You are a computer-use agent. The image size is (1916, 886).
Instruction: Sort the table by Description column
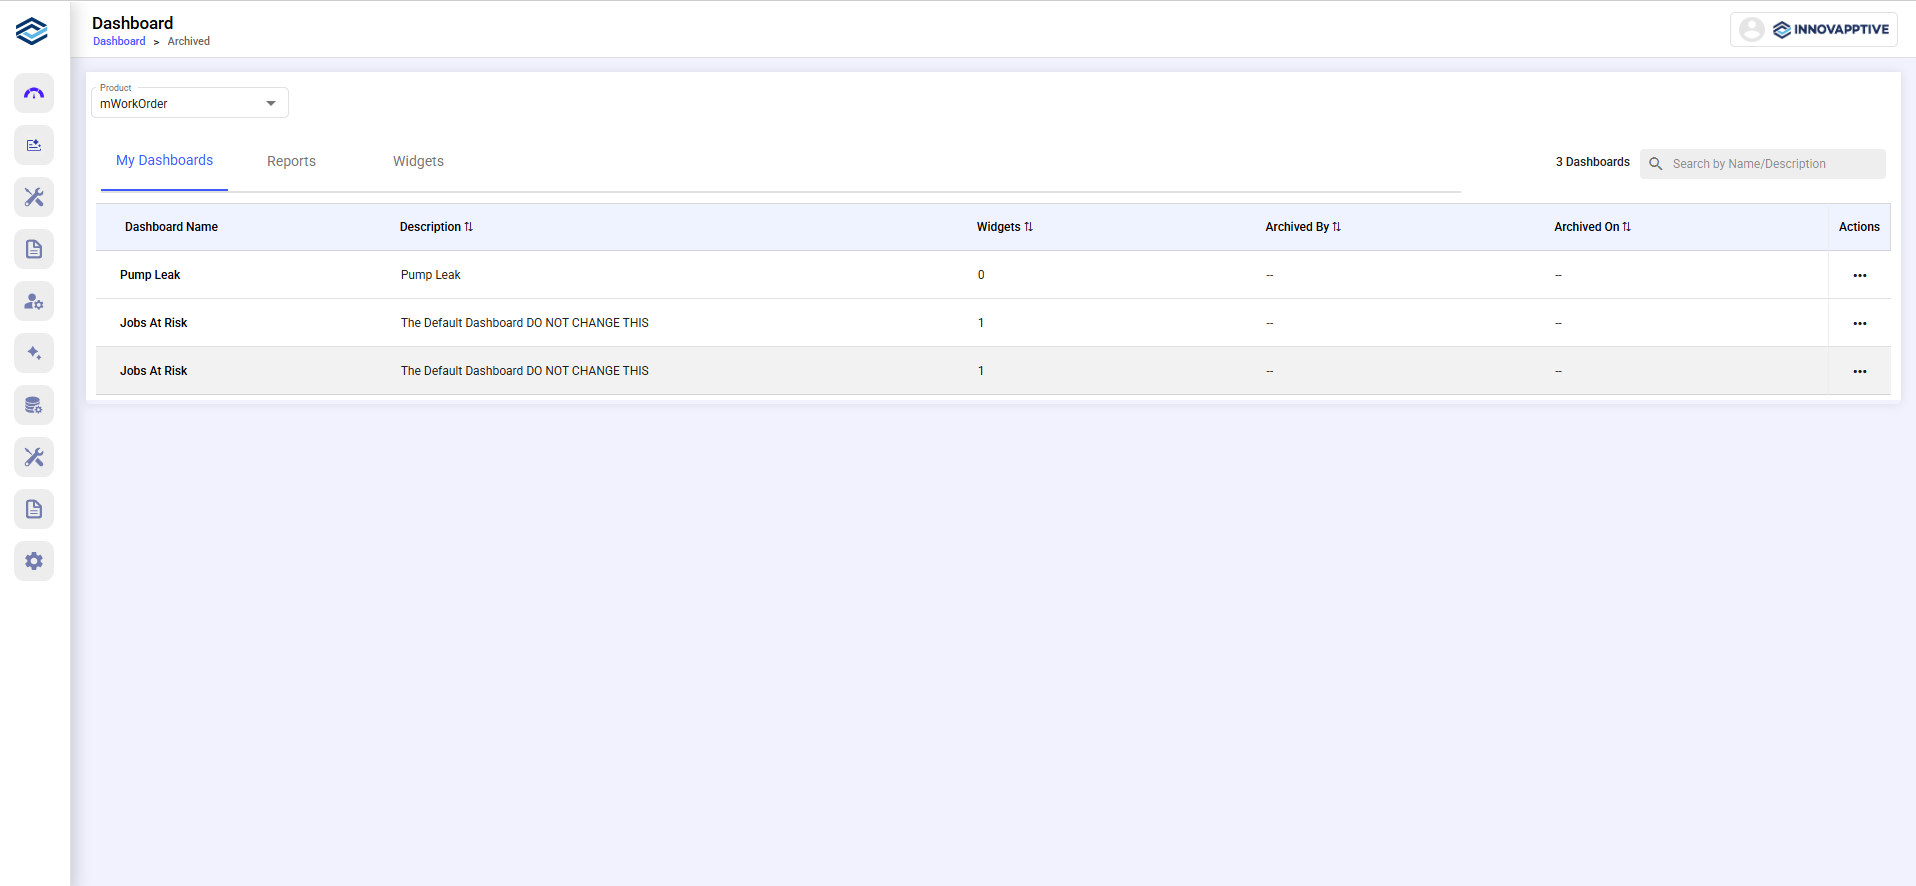pos(436,227)
